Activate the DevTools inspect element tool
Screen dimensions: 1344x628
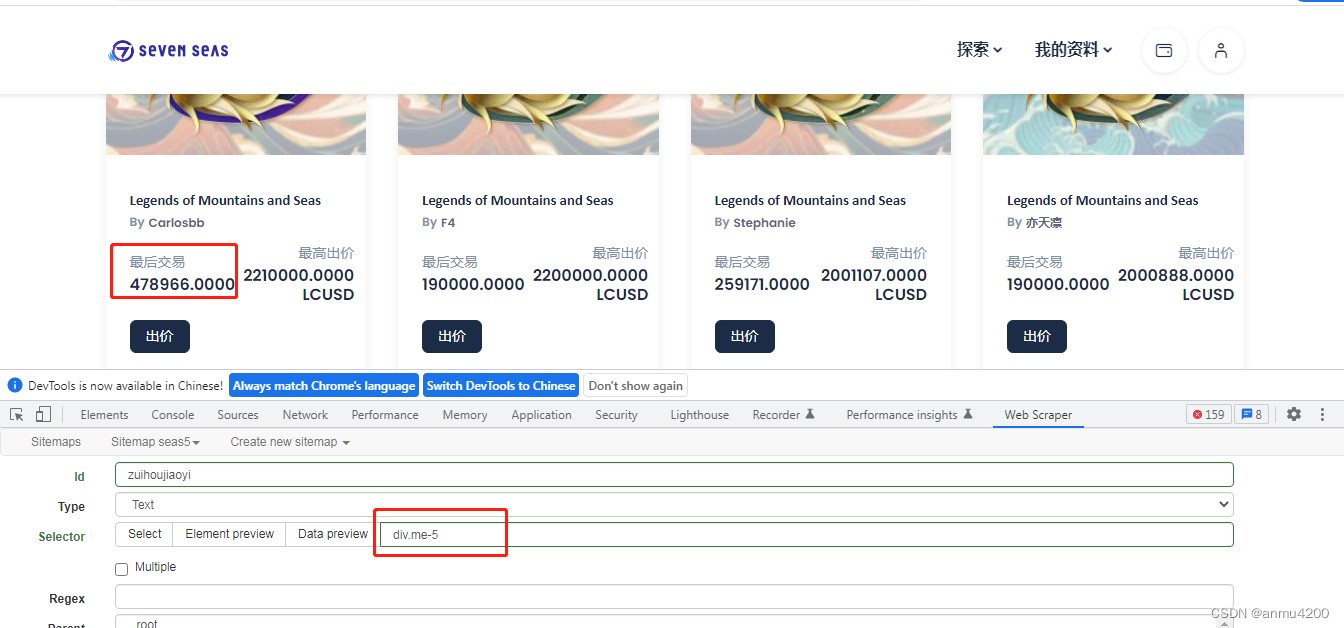[17, 414]
